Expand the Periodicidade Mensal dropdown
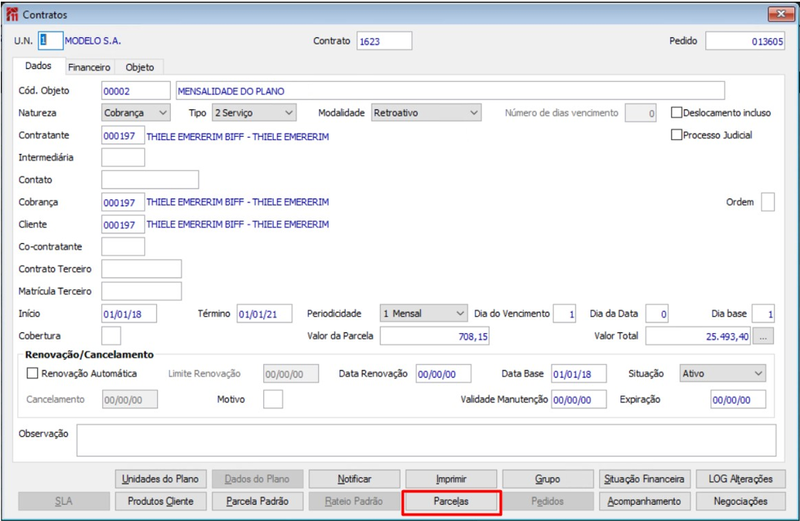800x521 pixels. [423, 313]
